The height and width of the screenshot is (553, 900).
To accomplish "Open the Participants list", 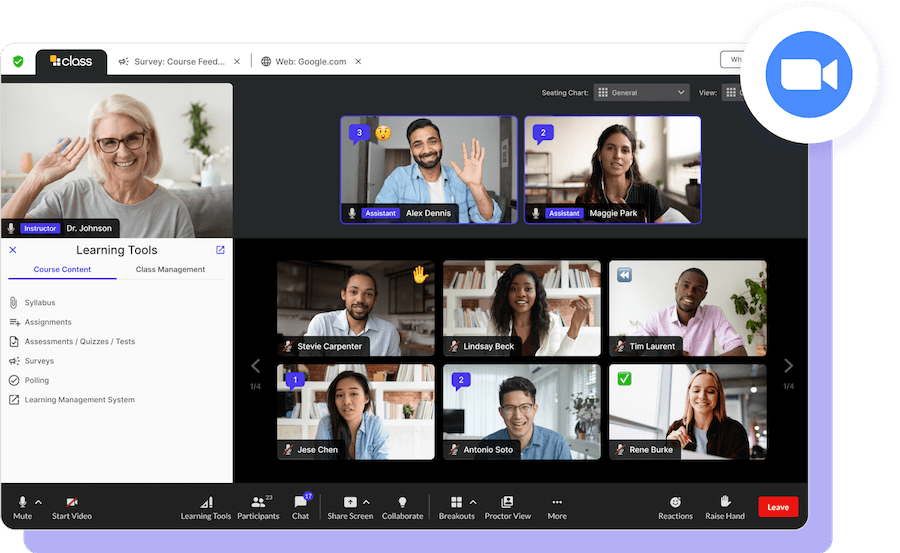I will (258, 503).
